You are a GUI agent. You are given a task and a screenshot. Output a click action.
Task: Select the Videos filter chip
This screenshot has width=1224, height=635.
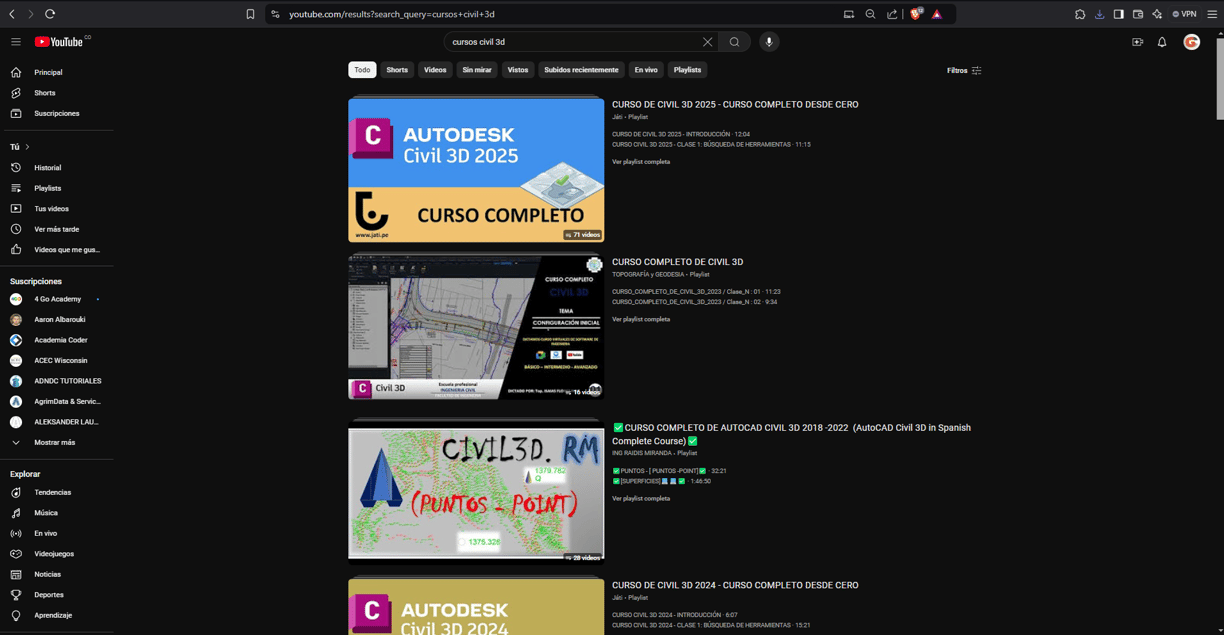[x=435, y=70]
